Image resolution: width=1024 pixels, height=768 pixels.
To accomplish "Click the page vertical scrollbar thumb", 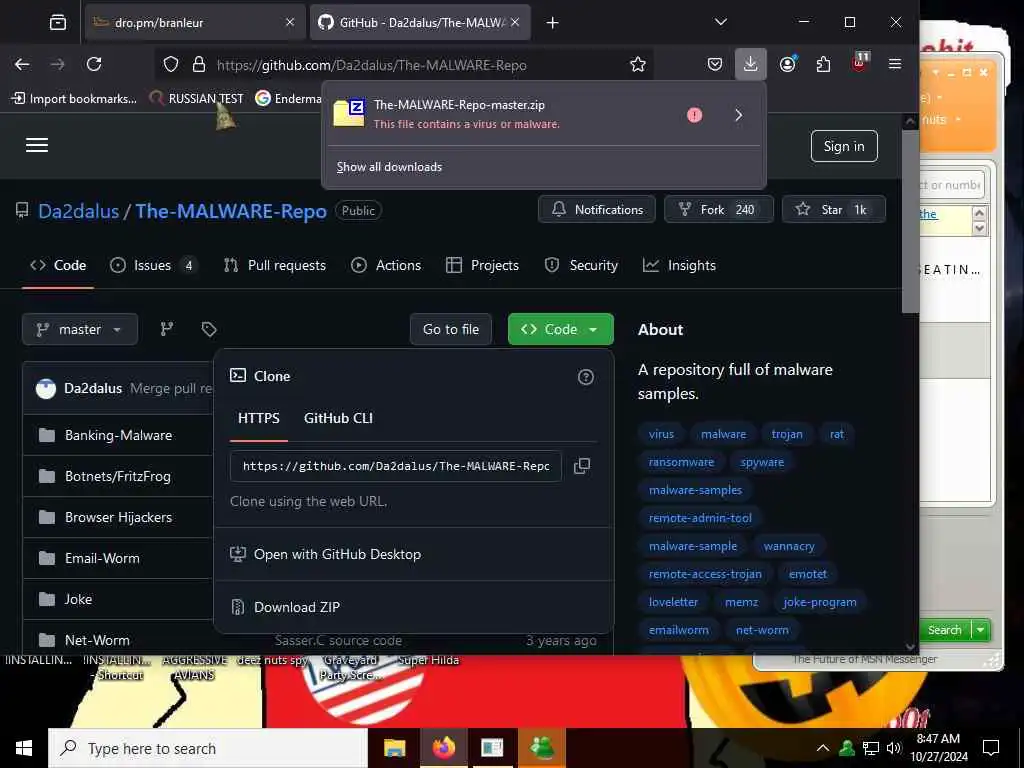I will pyautogui.click(x=910, y=221).
